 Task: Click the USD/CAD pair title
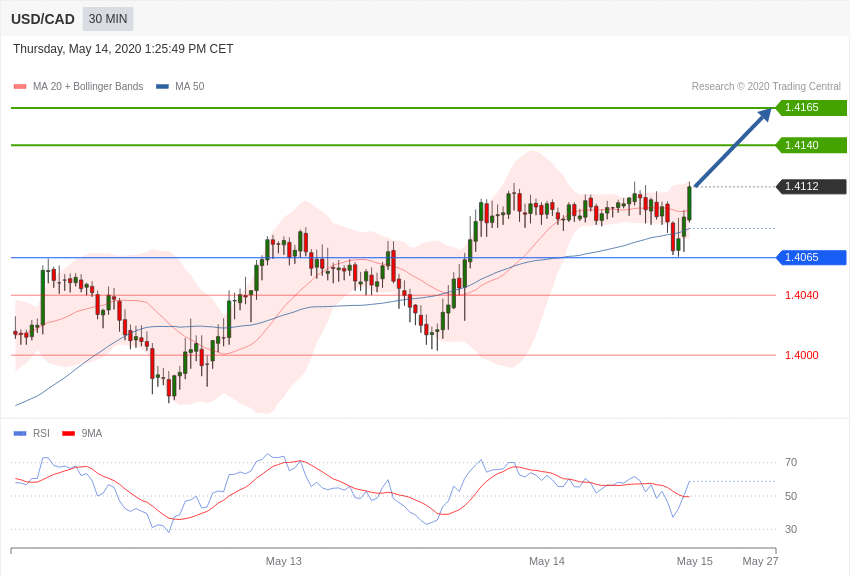pos(43,19)
